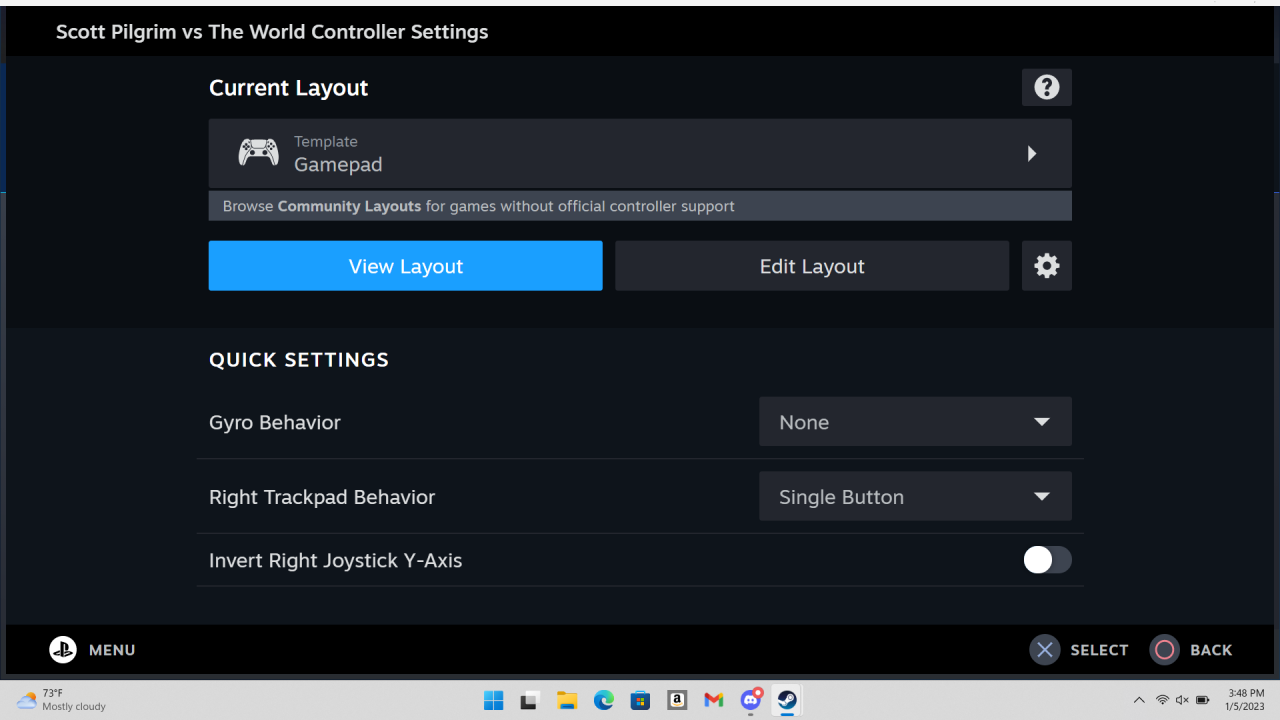Click the View Layout button
This screenshot has height=720, width=1280.
pyautogui.click(x=405, y=266)
